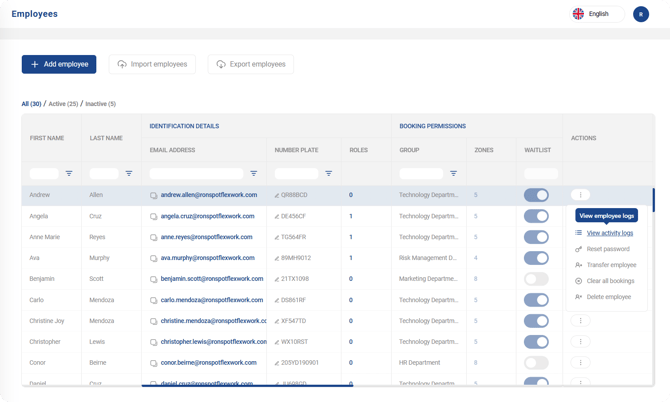Edit number plate TG564FR pencil icon
The width and height of the screenshot is (670, 402).
tap(277, 238)
